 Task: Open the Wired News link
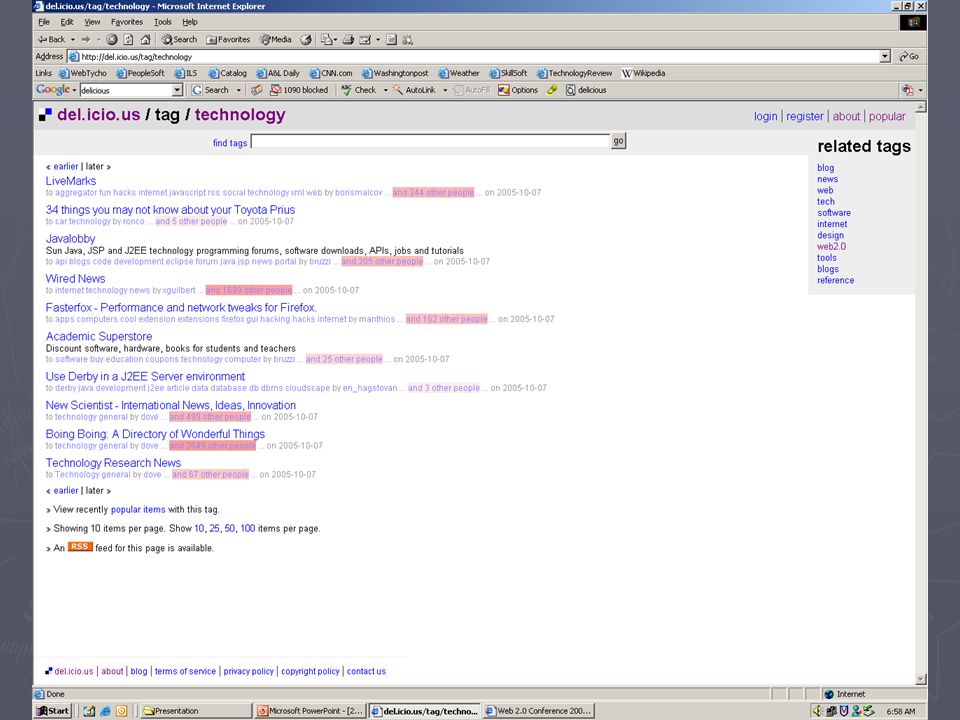[x=75, y=279]
